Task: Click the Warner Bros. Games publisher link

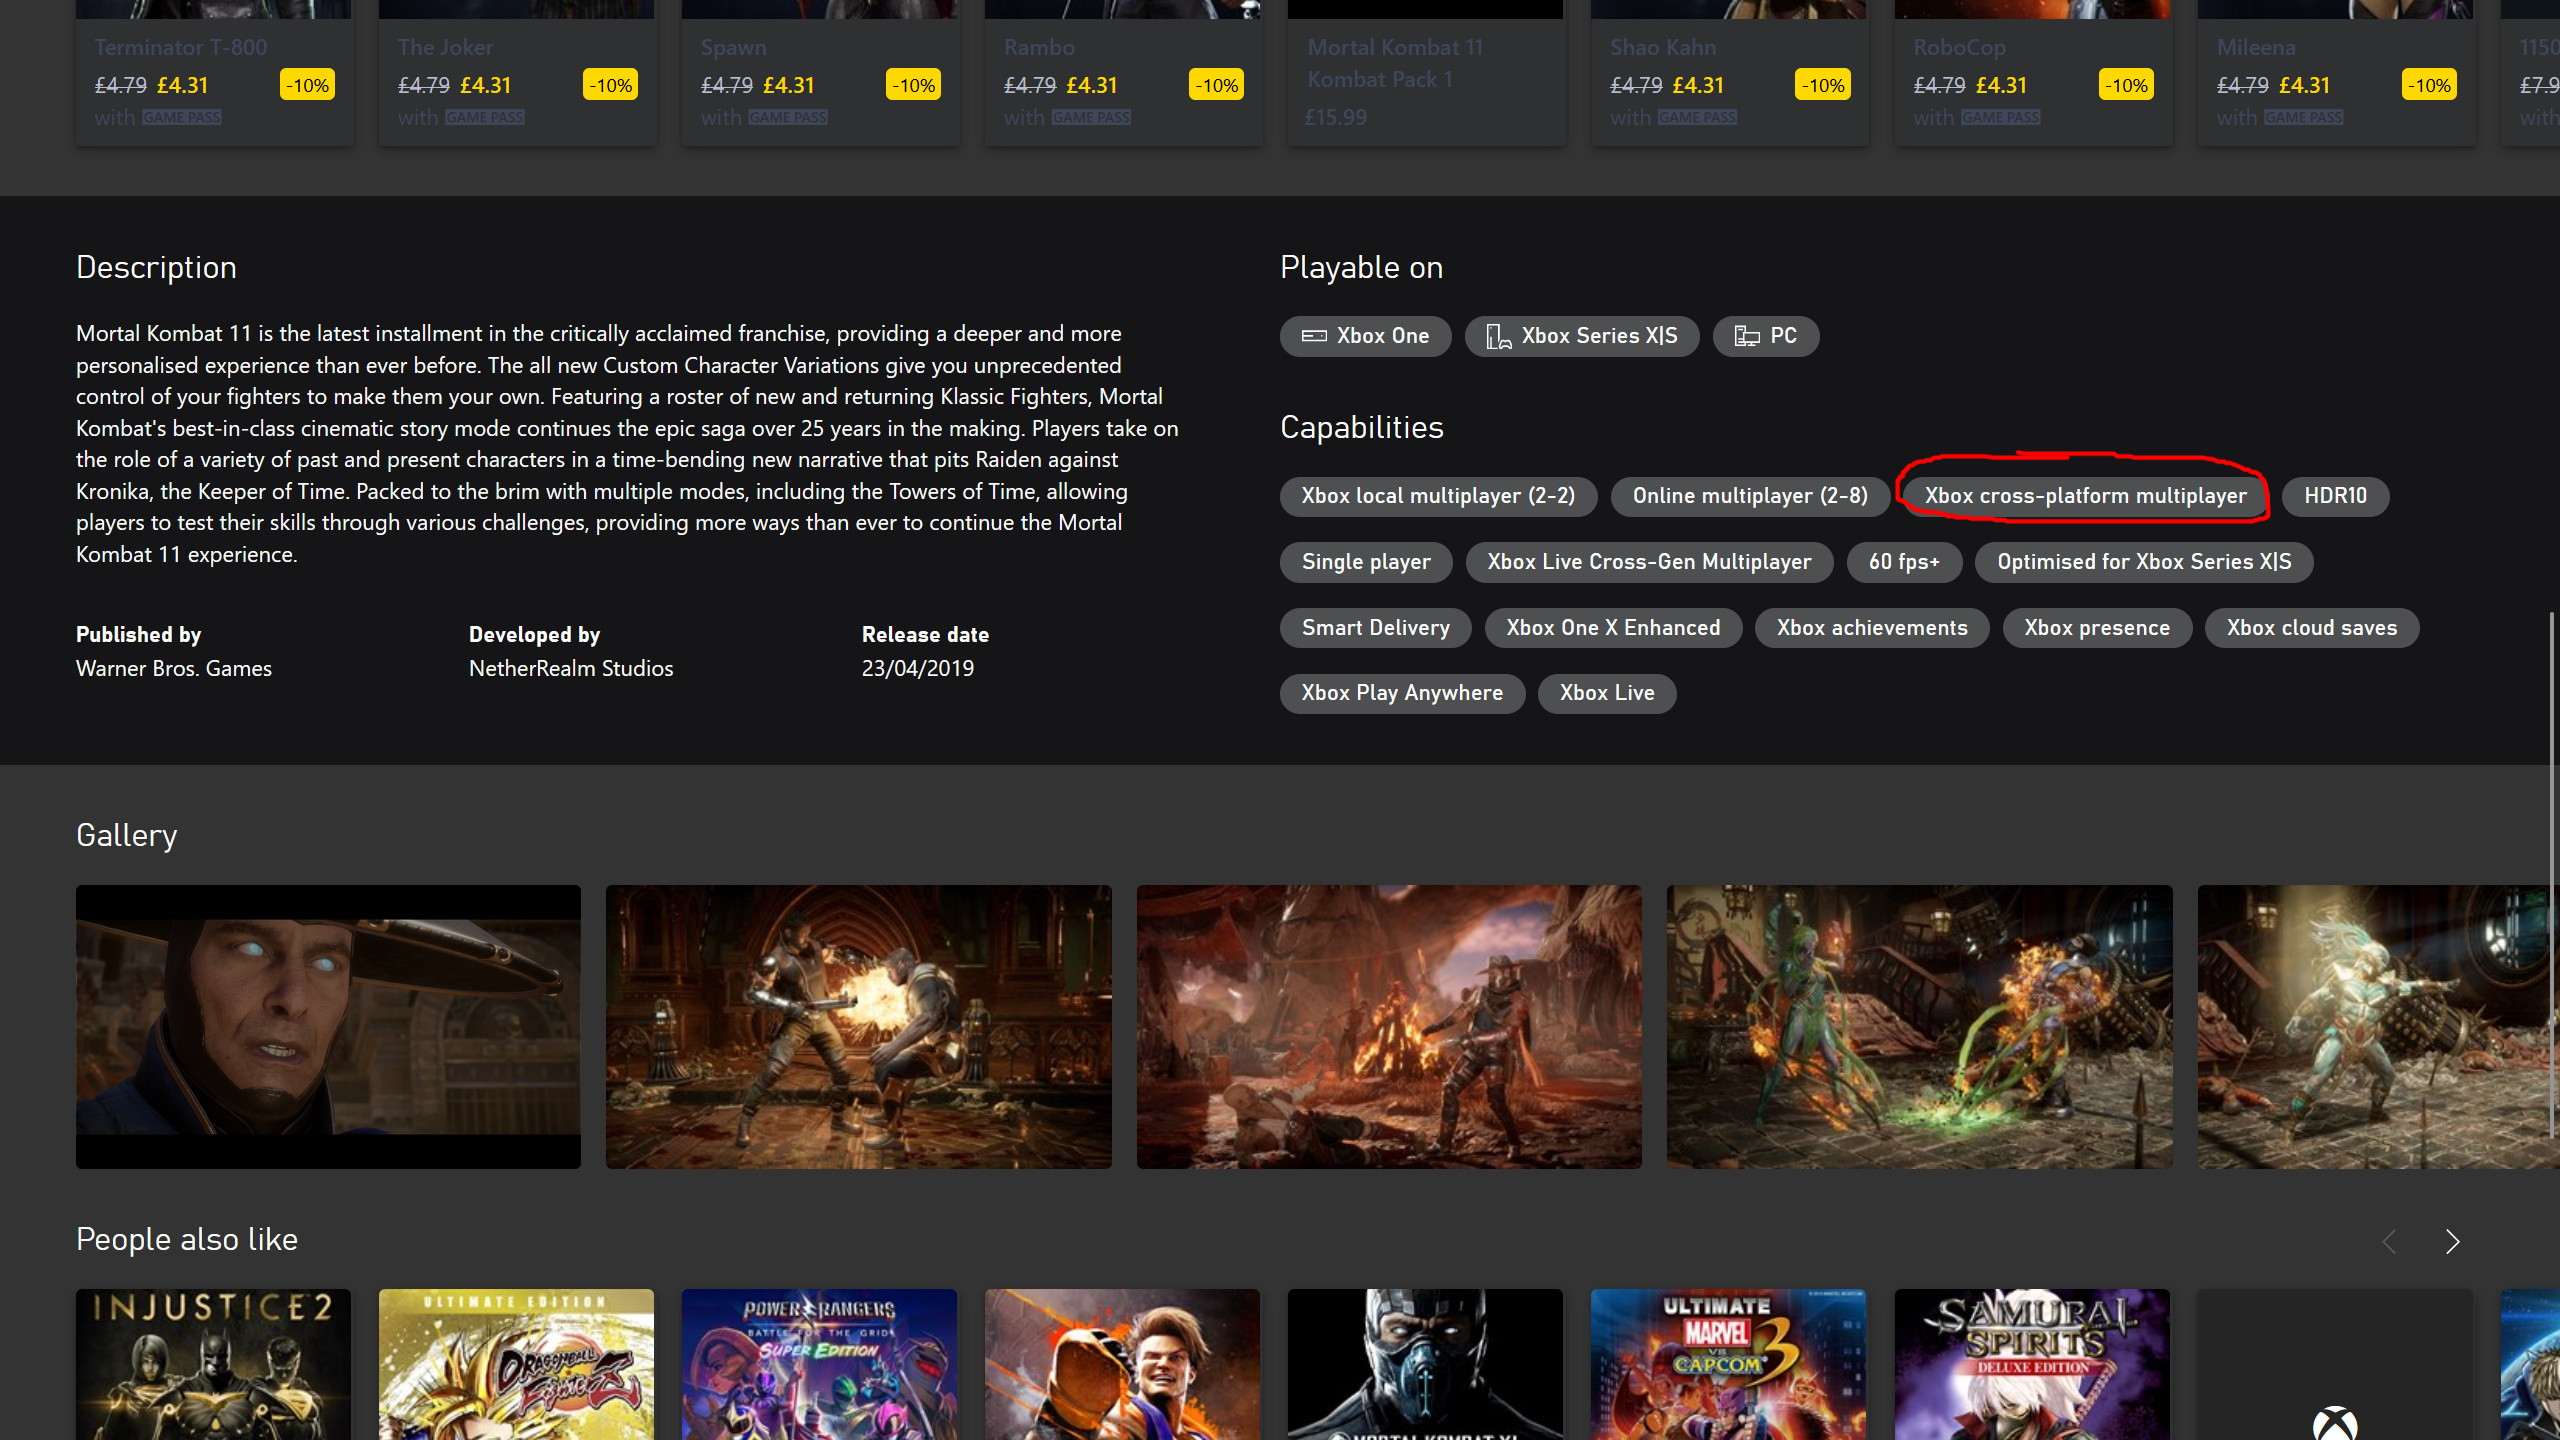Action: (x=172, y=668)
